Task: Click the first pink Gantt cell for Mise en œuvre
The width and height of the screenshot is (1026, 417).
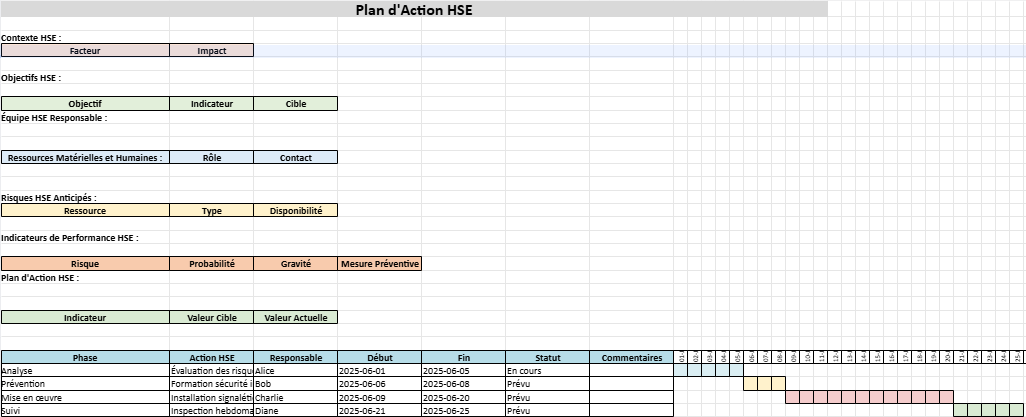Action: point(793,397)
